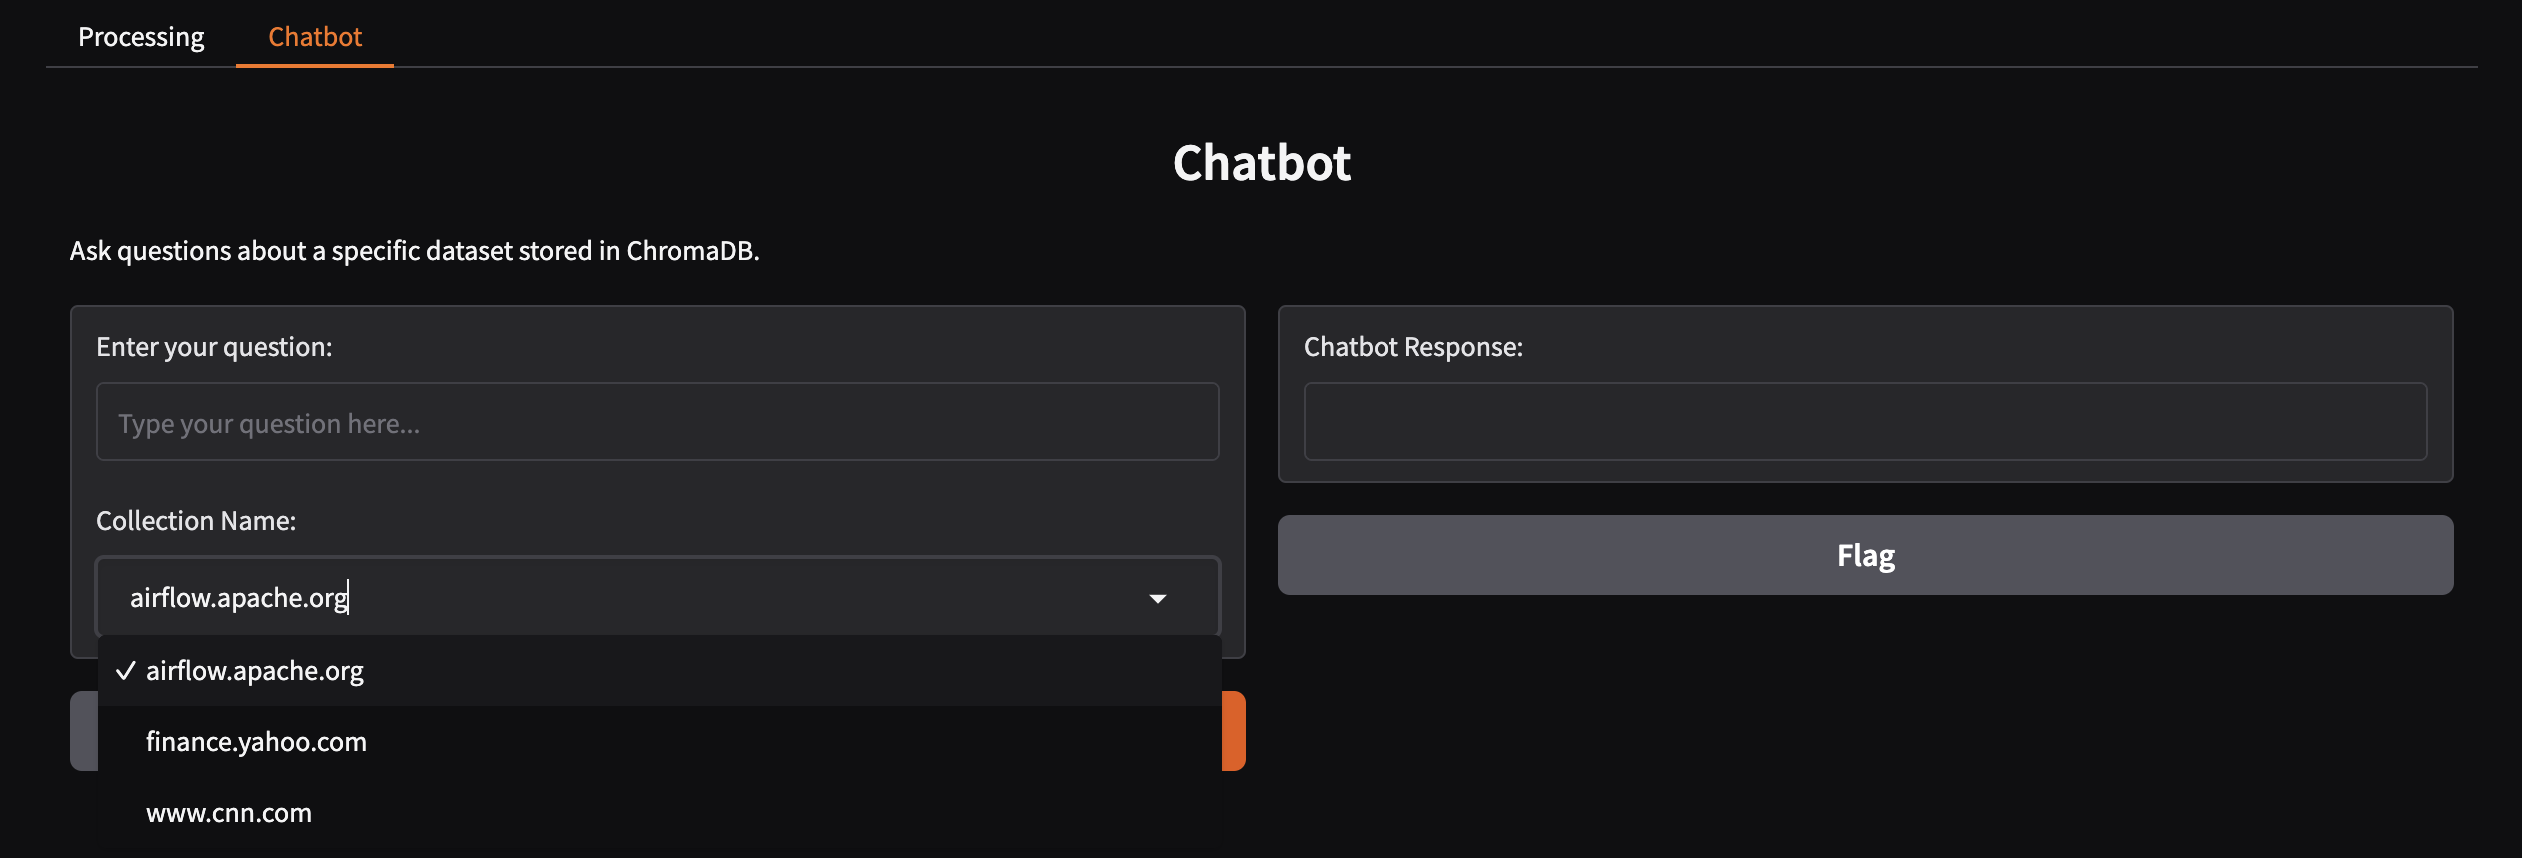Toggle the Collection Name dropdown caret arrow
The width and height of the screenshot is (2522, 858).
pyautogui.click(x=1158, y=598)
